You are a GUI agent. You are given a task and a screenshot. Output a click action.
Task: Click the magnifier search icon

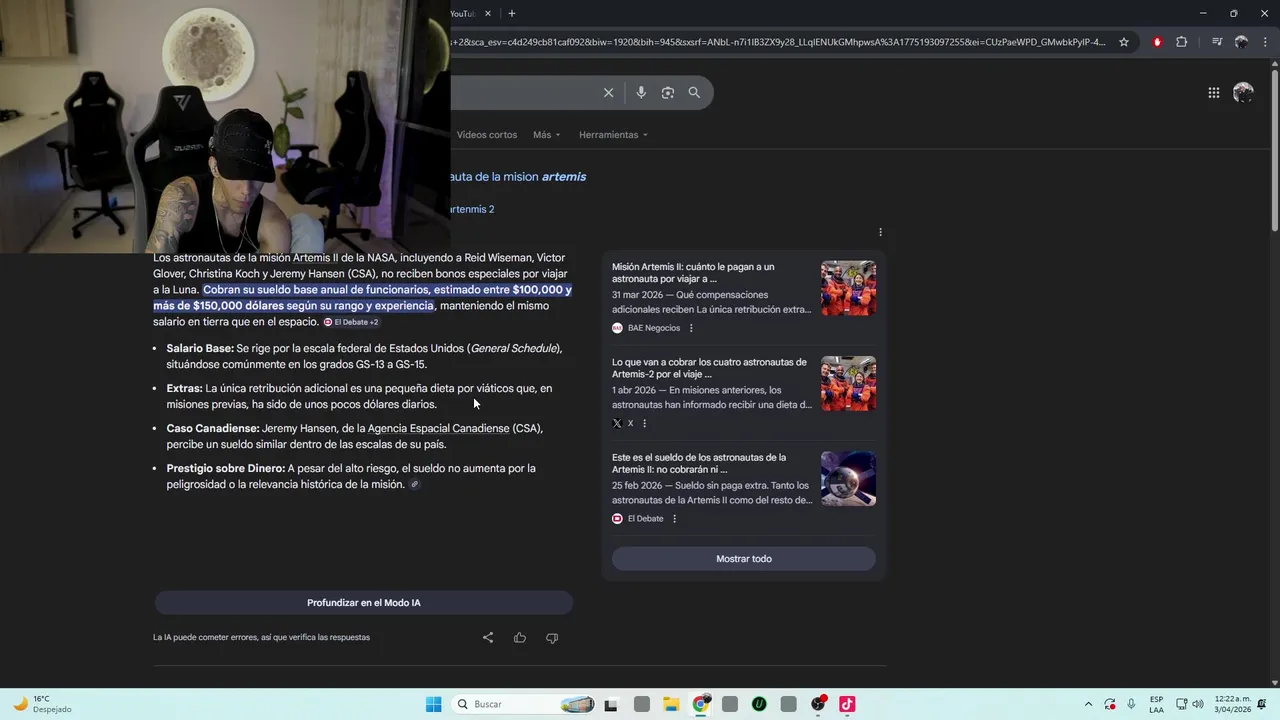point(694,92)
